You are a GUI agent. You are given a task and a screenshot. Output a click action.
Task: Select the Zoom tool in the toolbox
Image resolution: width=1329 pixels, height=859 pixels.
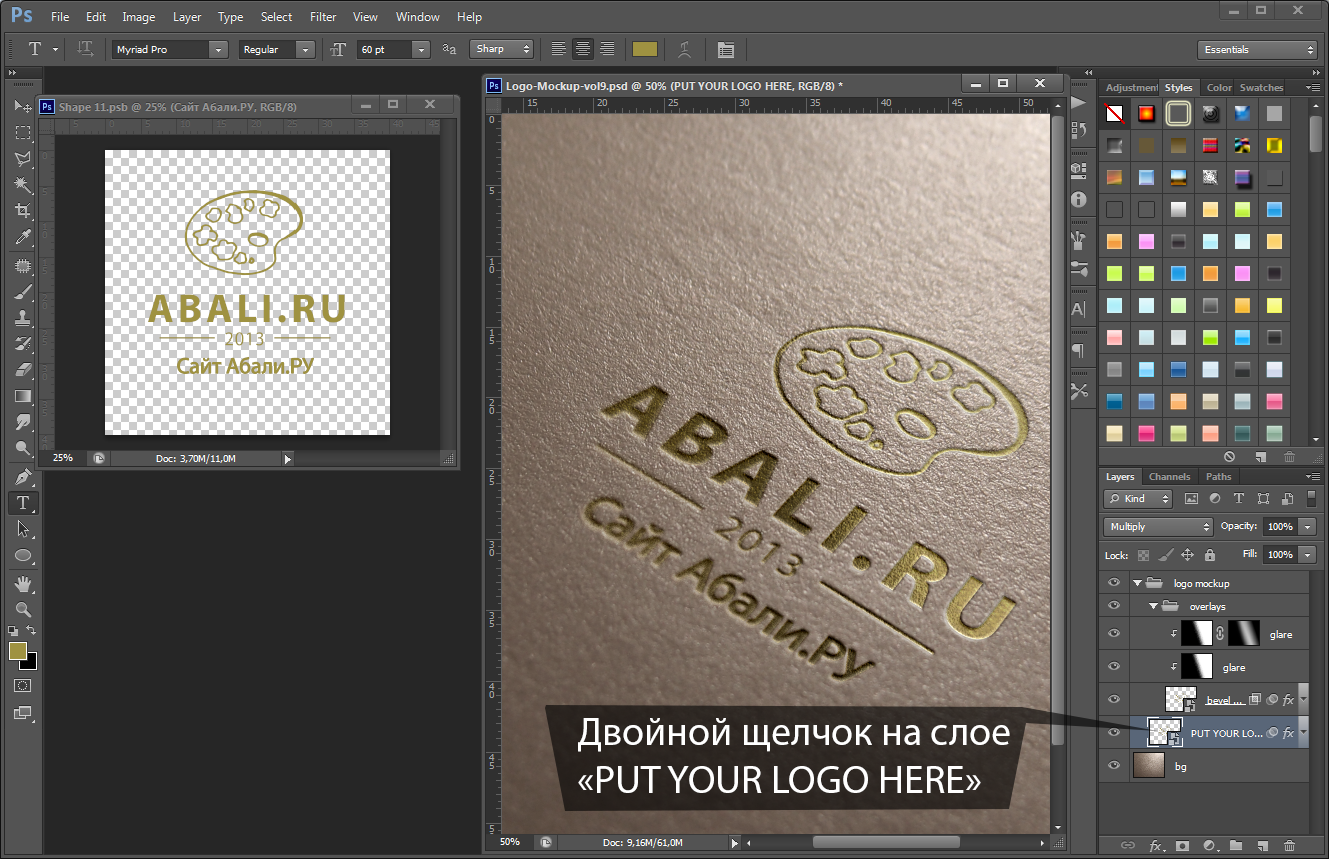pos(22,609)
